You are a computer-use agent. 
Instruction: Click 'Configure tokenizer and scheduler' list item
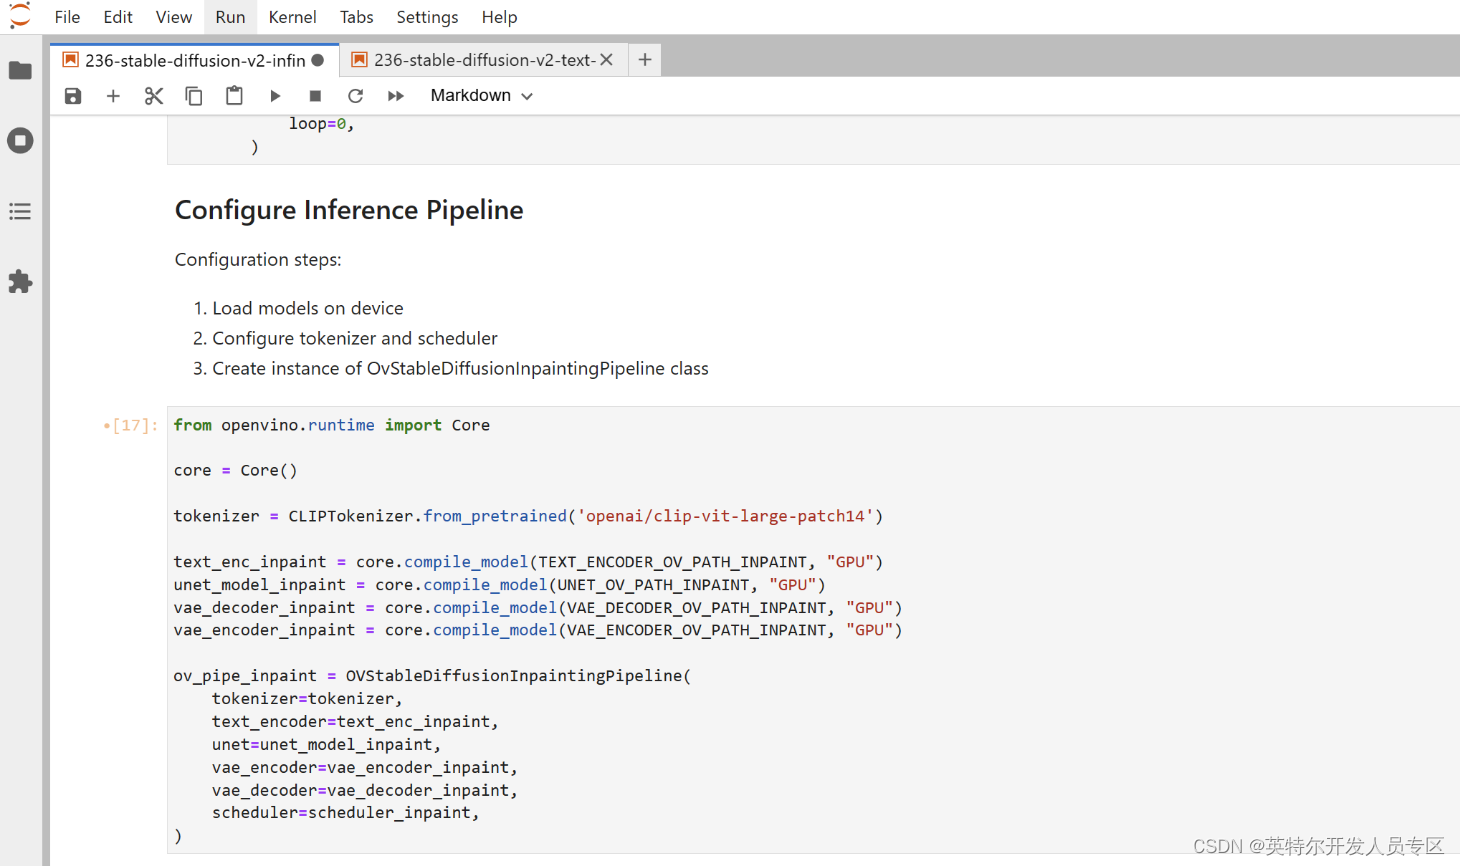pos(355,339)
